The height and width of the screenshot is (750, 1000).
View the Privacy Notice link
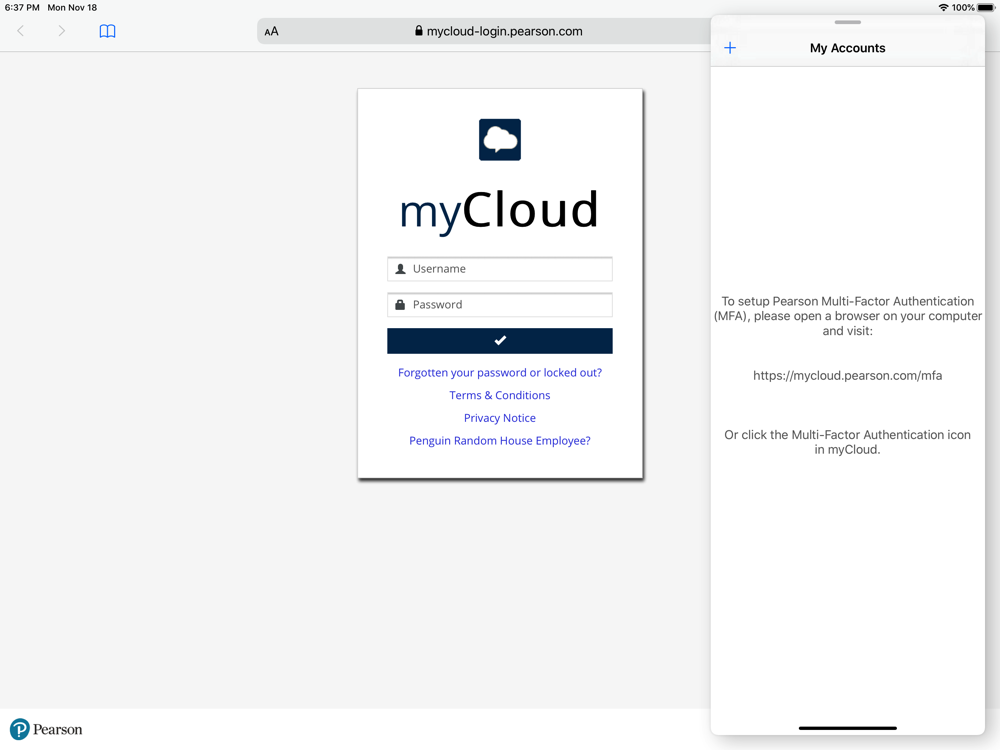click(500, 418)
